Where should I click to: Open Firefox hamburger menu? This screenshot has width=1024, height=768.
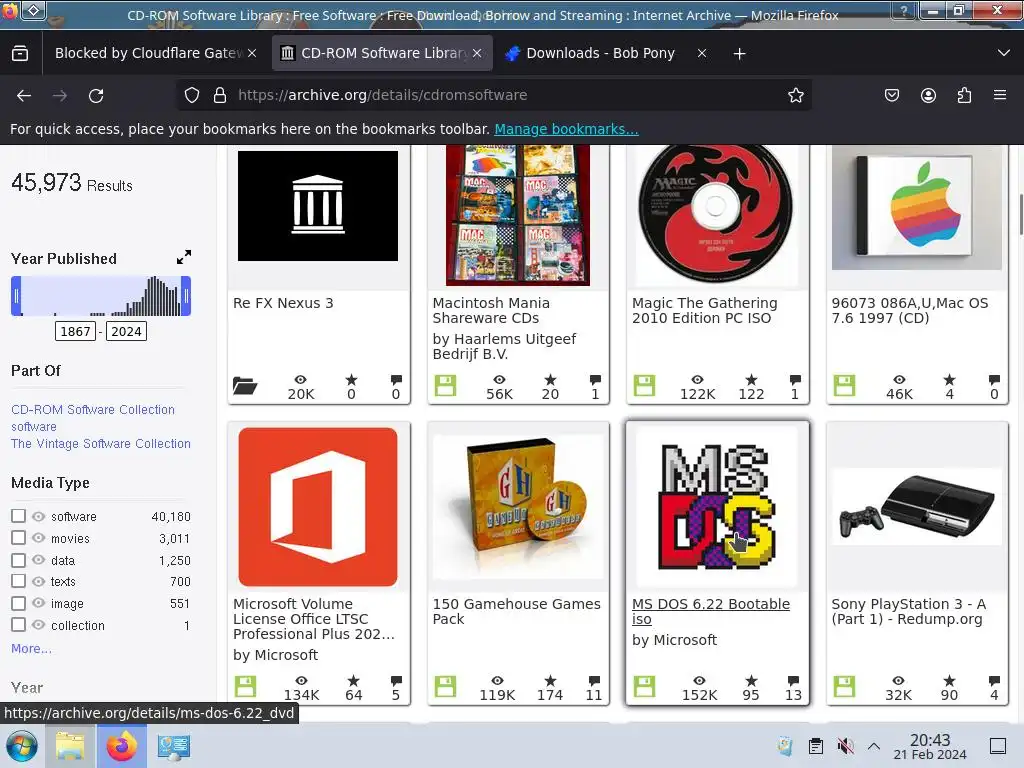click(1000, 95)
